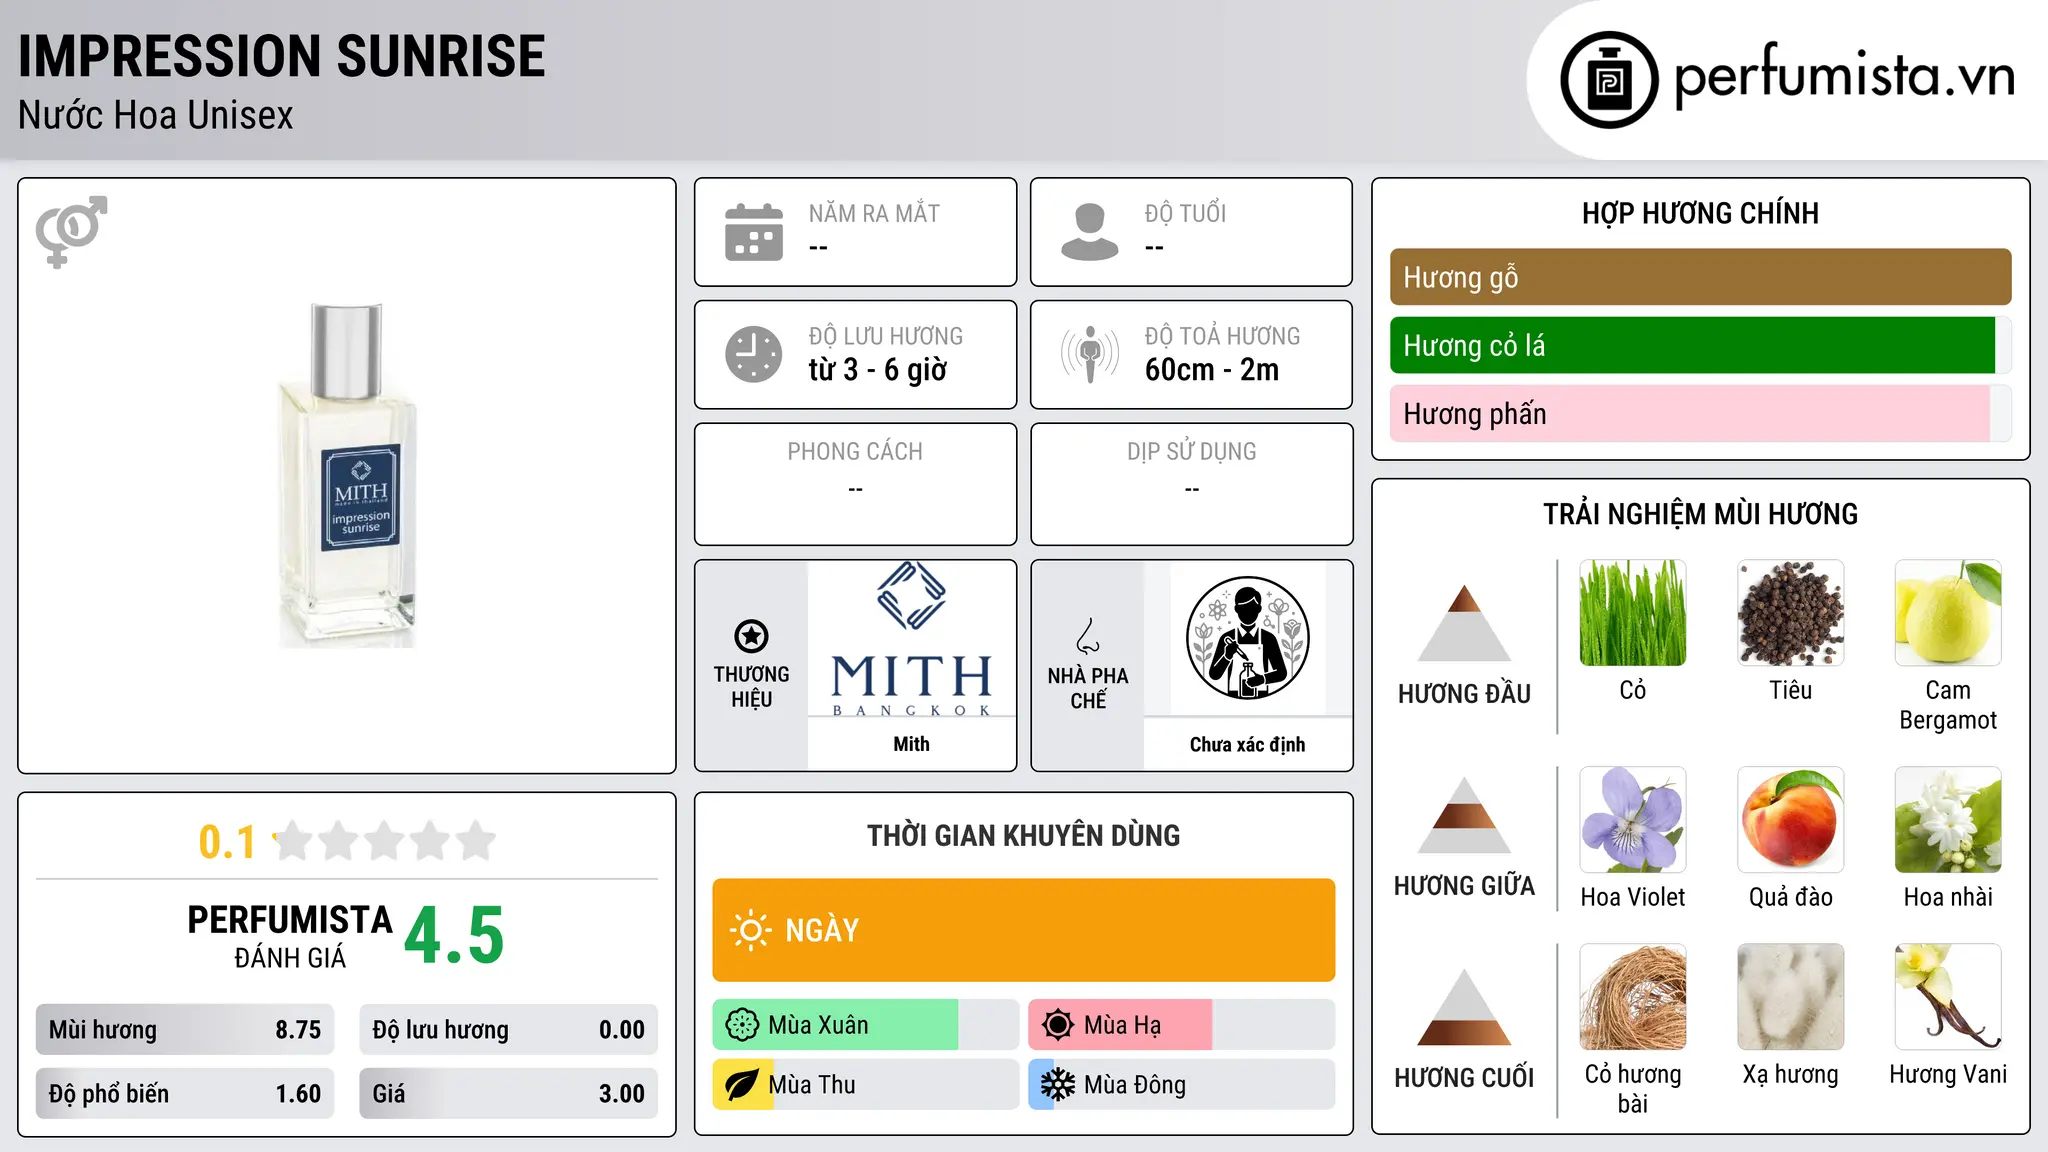This screenshot has width=2048, height=1152.
Task: Click the orange Ngày time-of-day bar
Action: pos(1024,930)
